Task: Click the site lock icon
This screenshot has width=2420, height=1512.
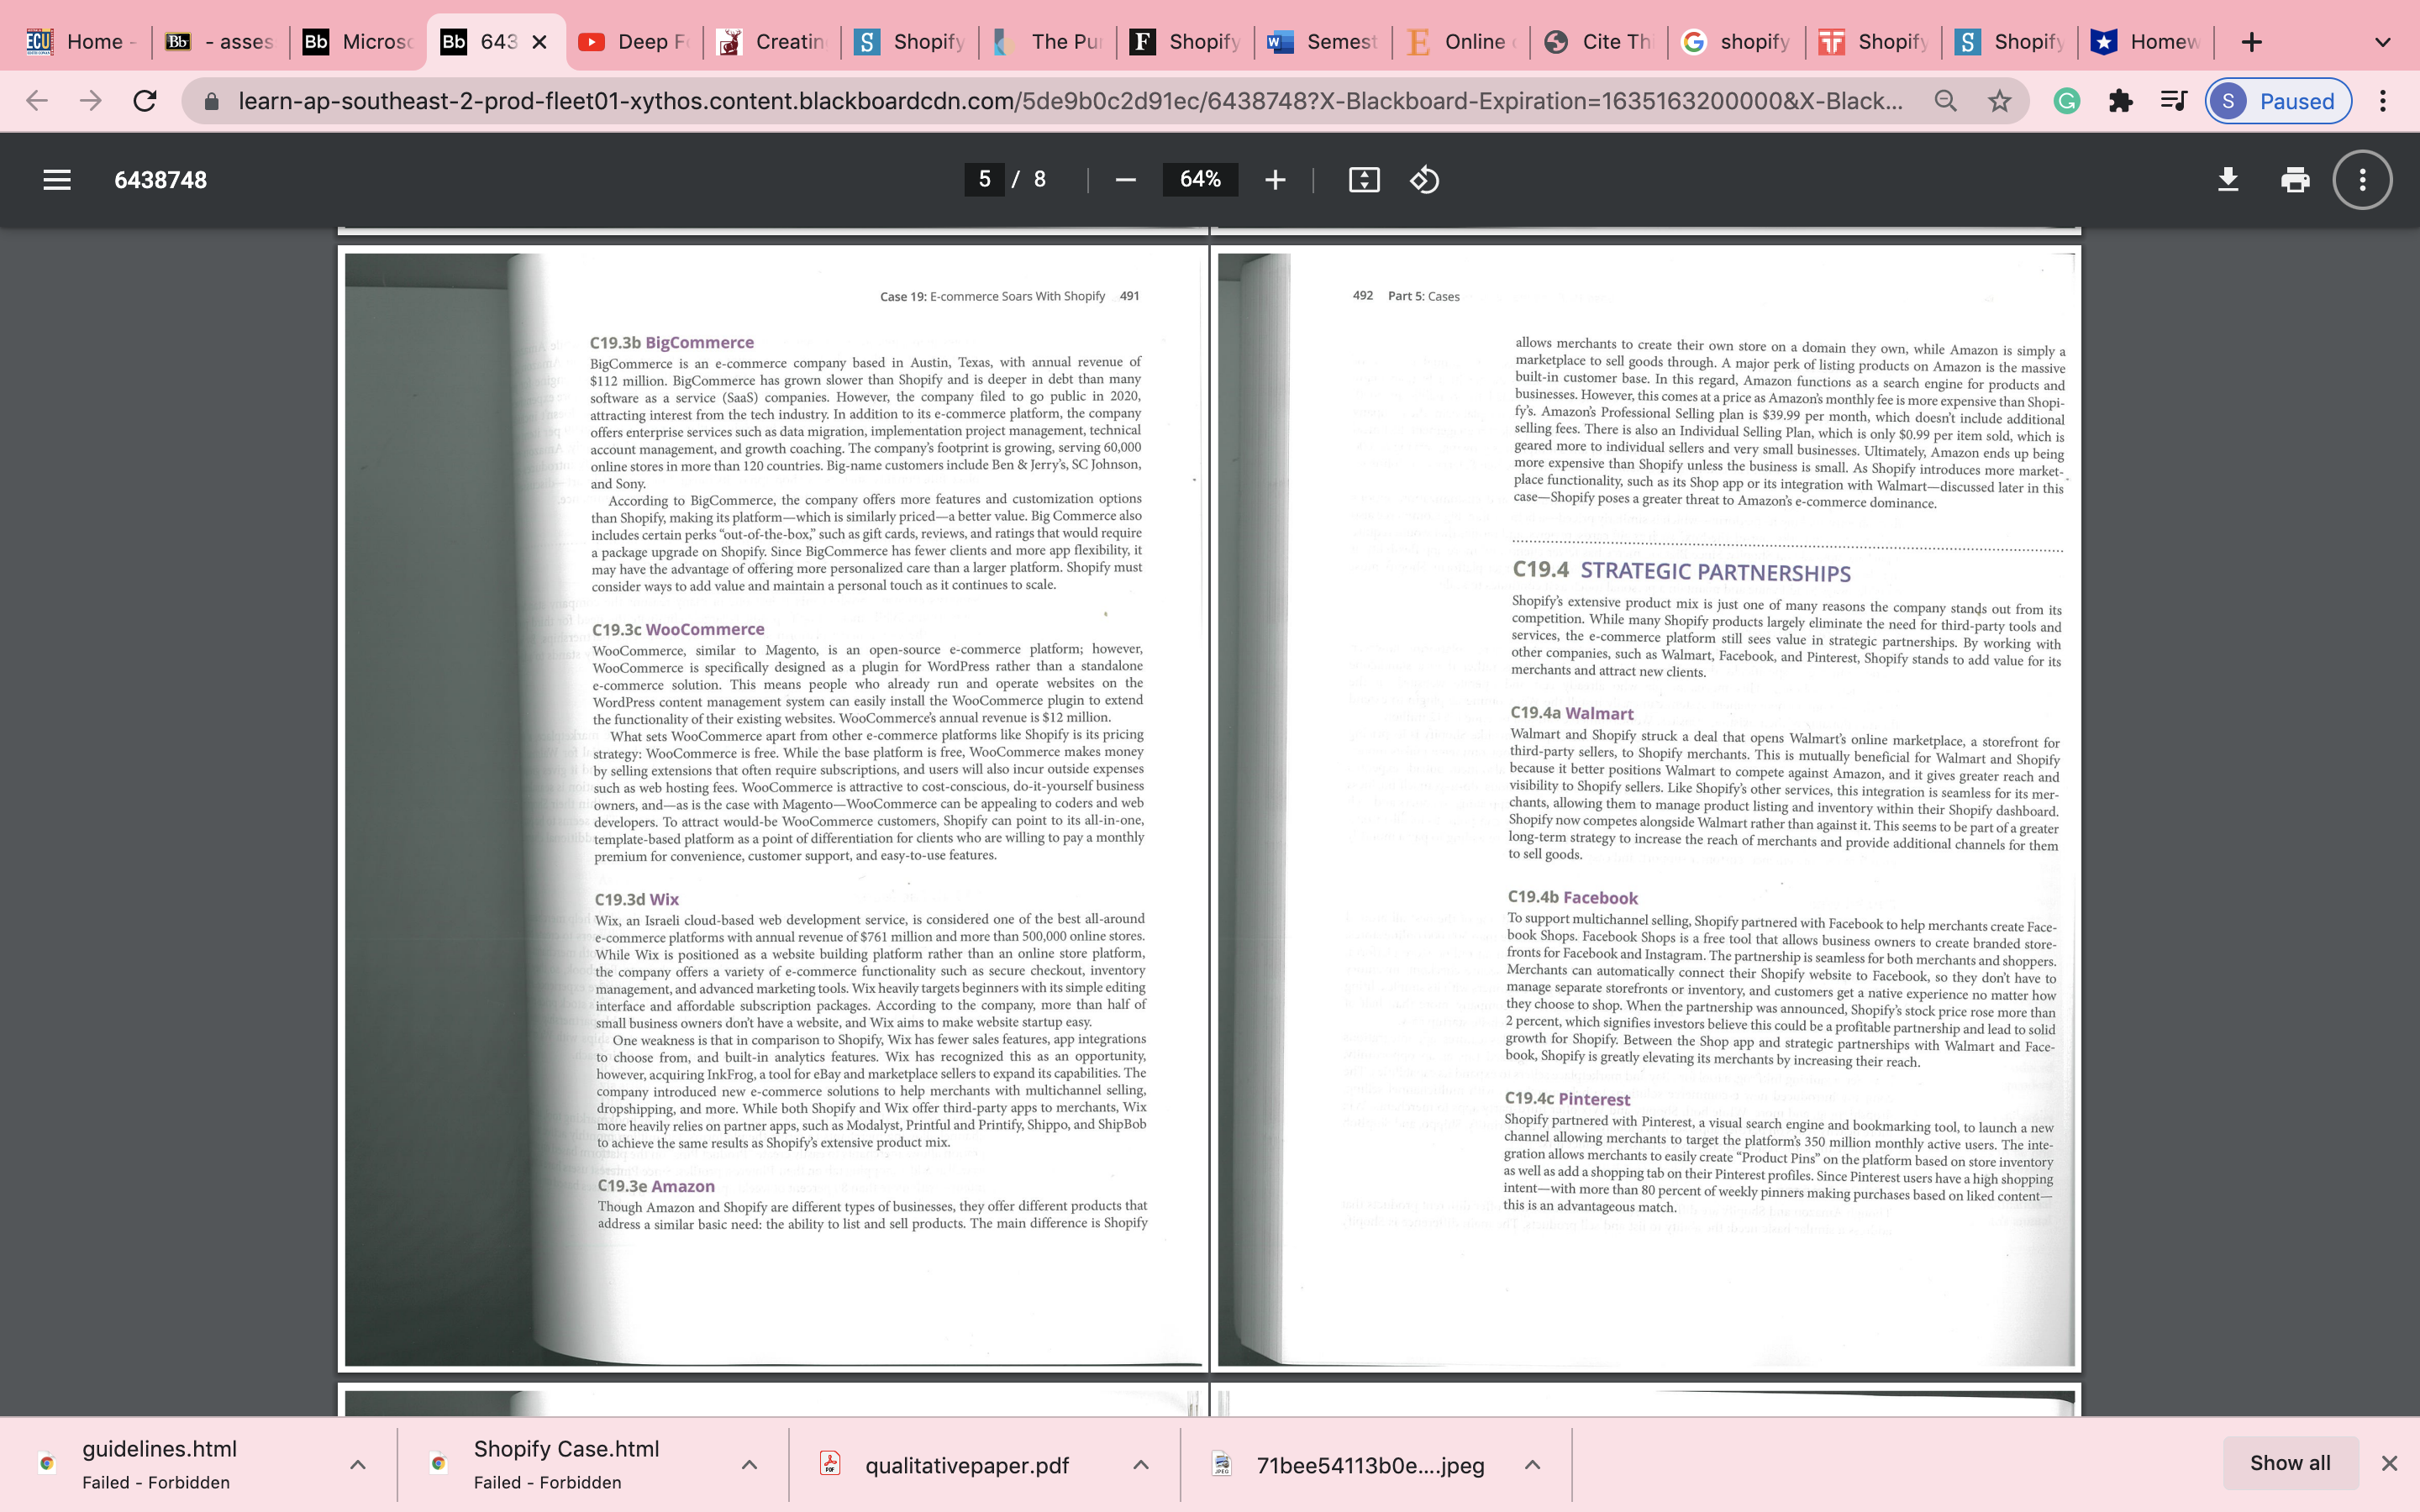Action: 211,101
